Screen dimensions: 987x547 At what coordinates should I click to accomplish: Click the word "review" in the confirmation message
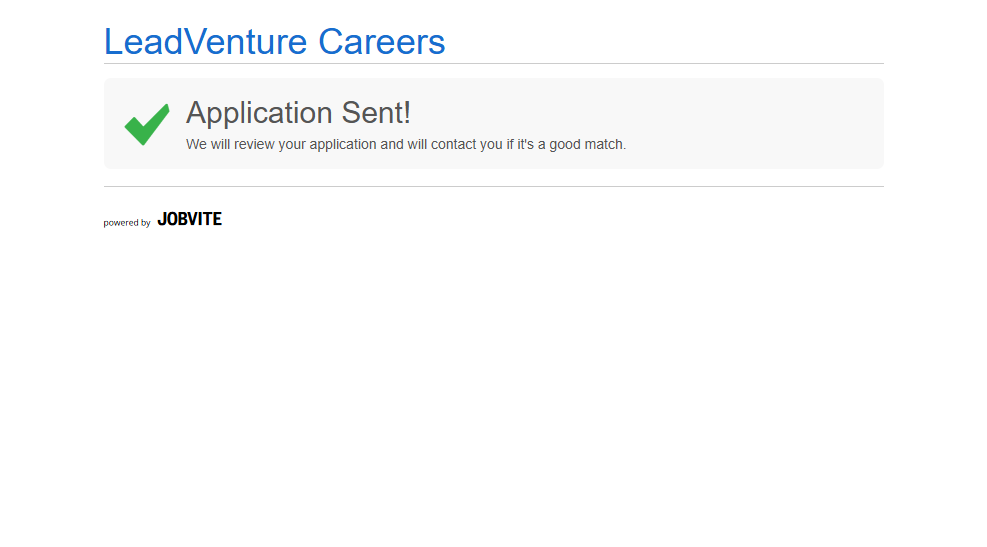click(x=254, y=144)
